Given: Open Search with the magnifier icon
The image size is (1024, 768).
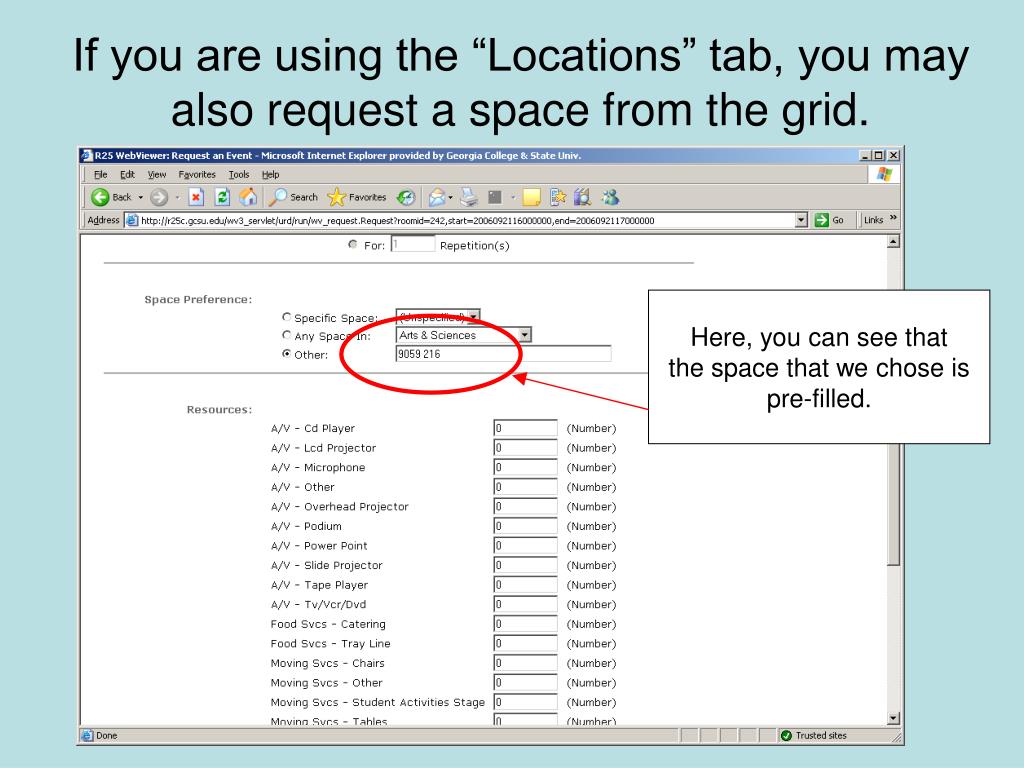Looking at the screenshot, I should tap(278, 197).
